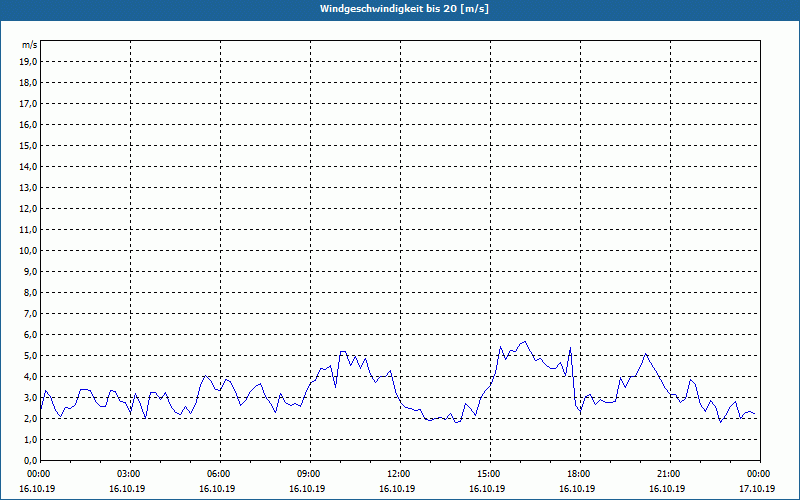The height and width of the screenshot is (500, 800).
Task: Click the 18,0 y-axis label
Action: (x=29, y=83)
